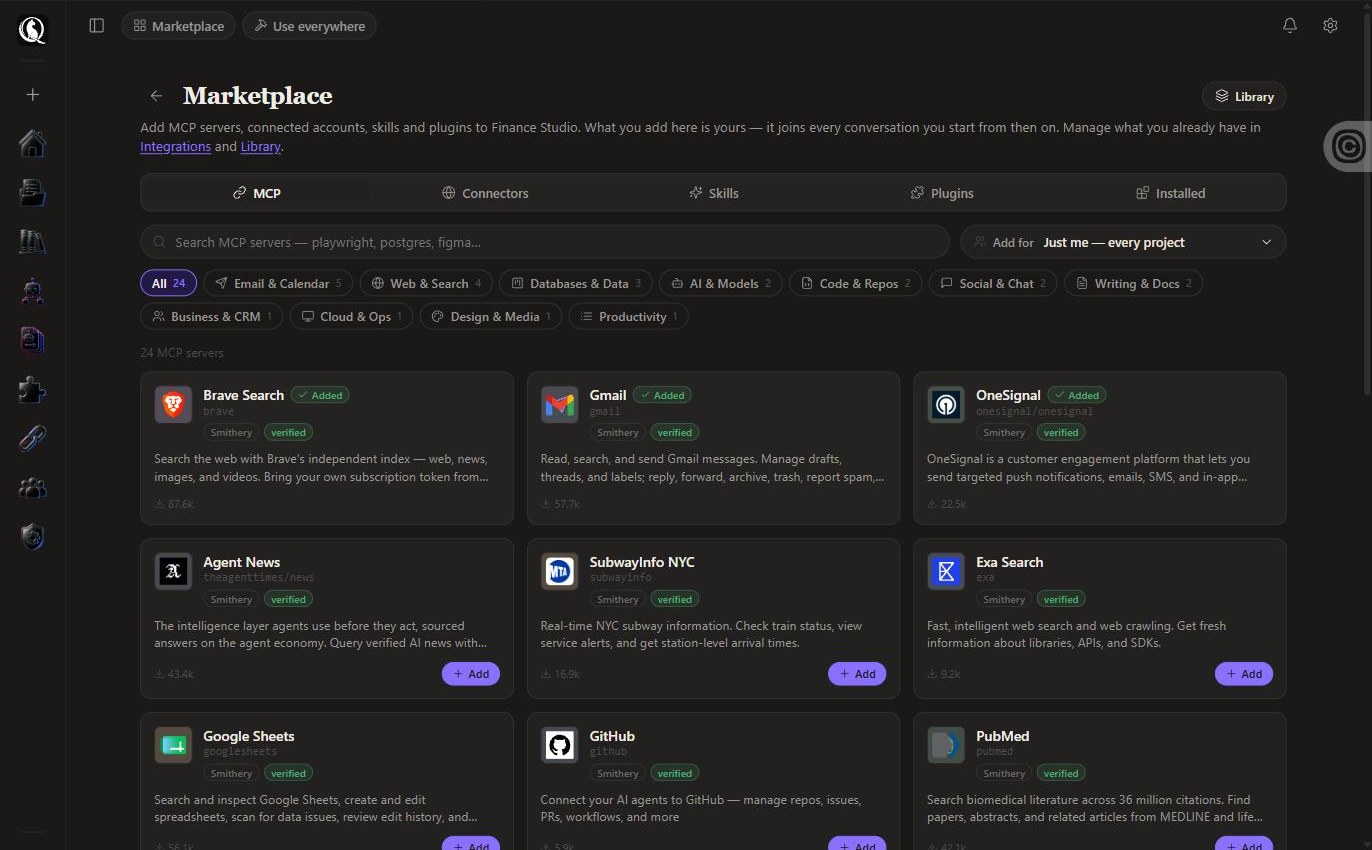Click the Exa Search logo icon
1372x850 pixels.
pos(946,572)
